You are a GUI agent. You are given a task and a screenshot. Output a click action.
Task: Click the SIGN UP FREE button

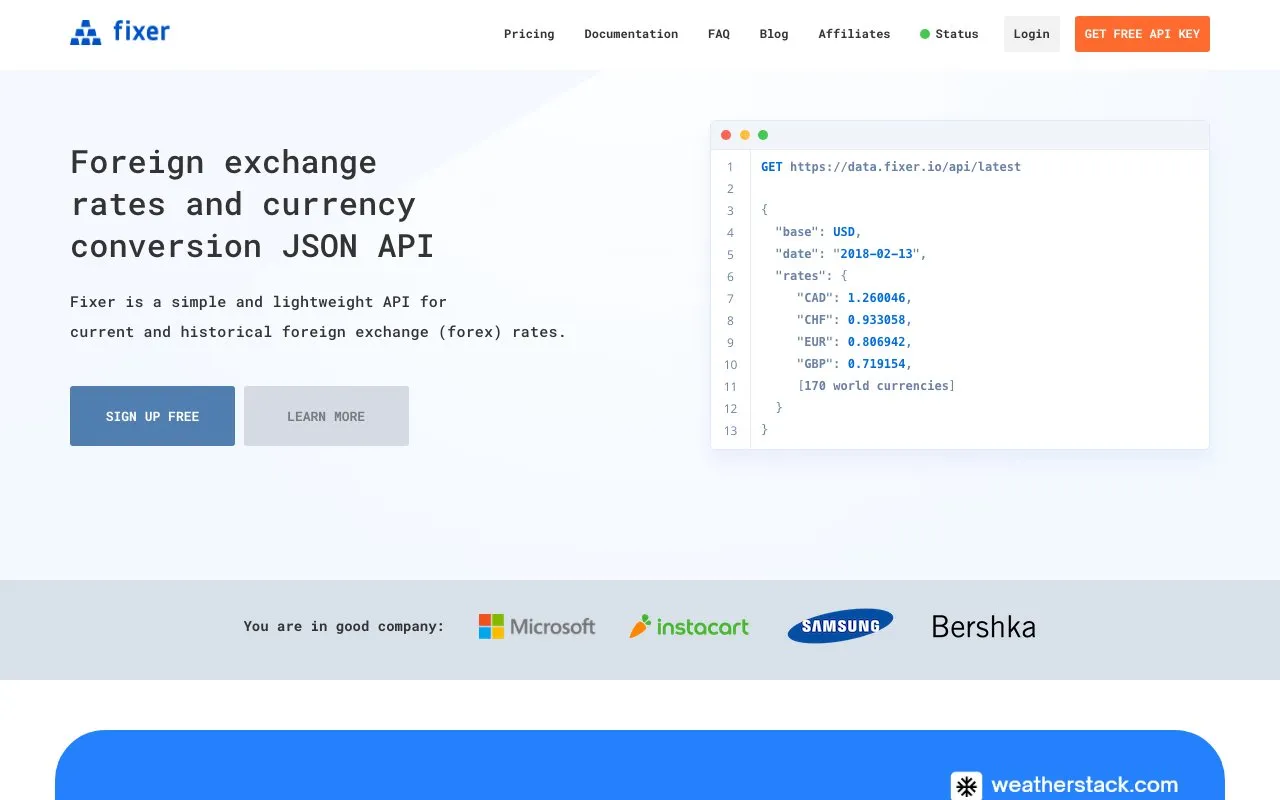pyautogui.click(x=152, y=416)
